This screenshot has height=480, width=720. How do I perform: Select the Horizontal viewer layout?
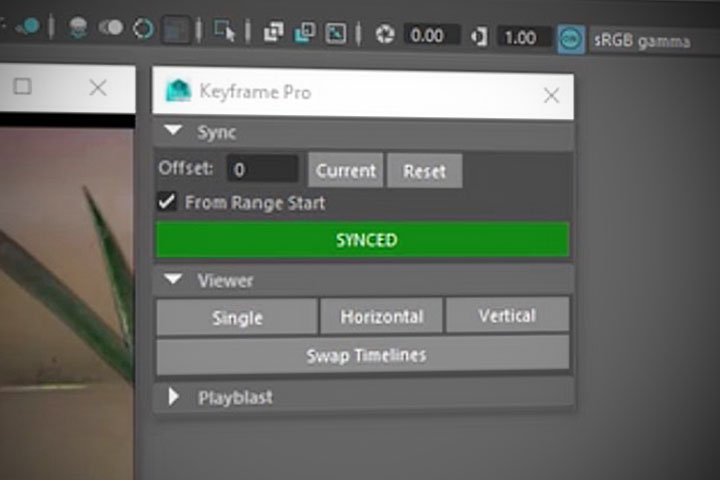pyautogui.click(x=381, y=317)
